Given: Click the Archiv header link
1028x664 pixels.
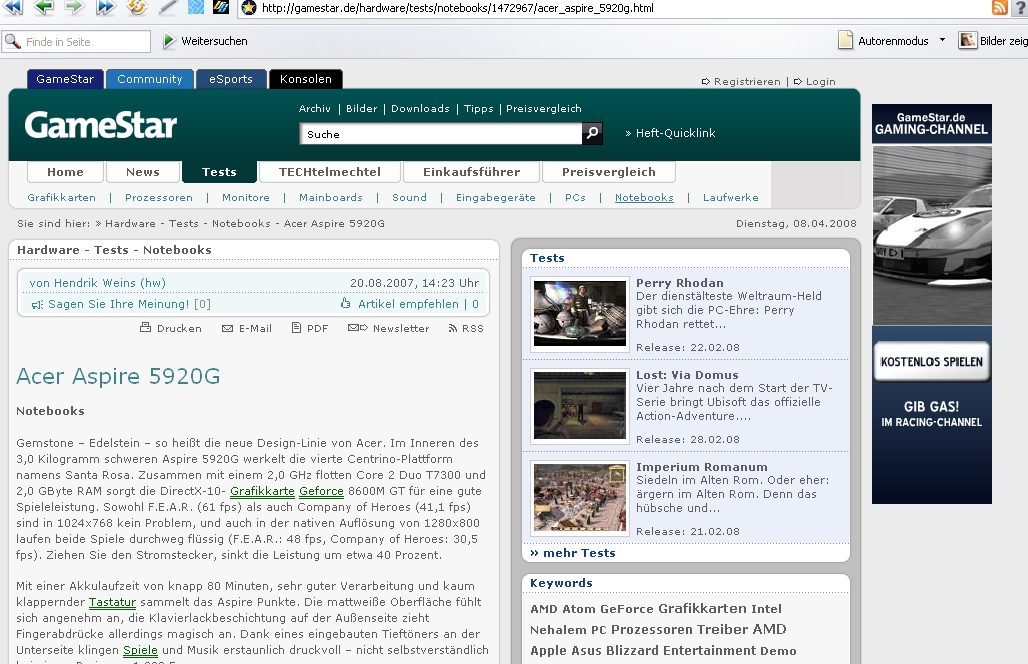Looking at the screenshot, I should (315, 109).
